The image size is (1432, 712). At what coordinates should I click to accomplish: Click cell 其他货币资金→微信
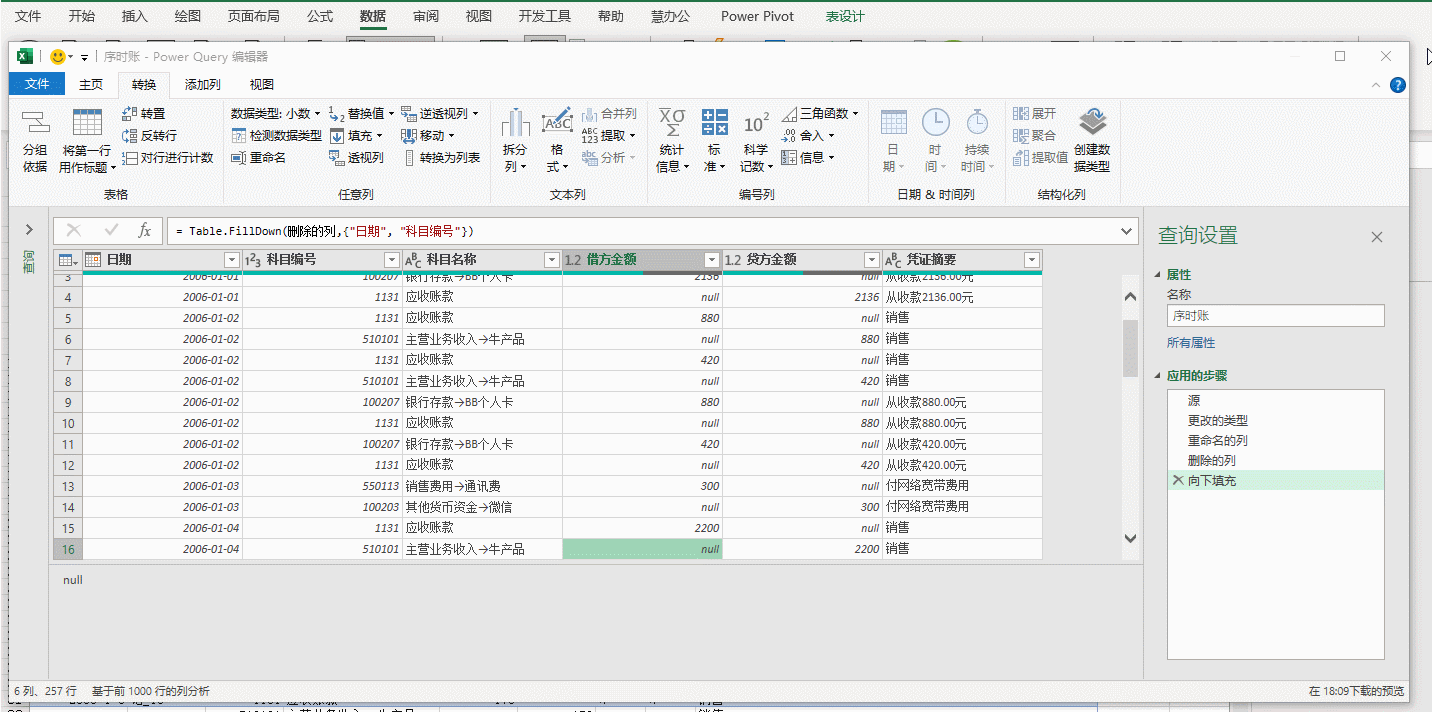482,507
